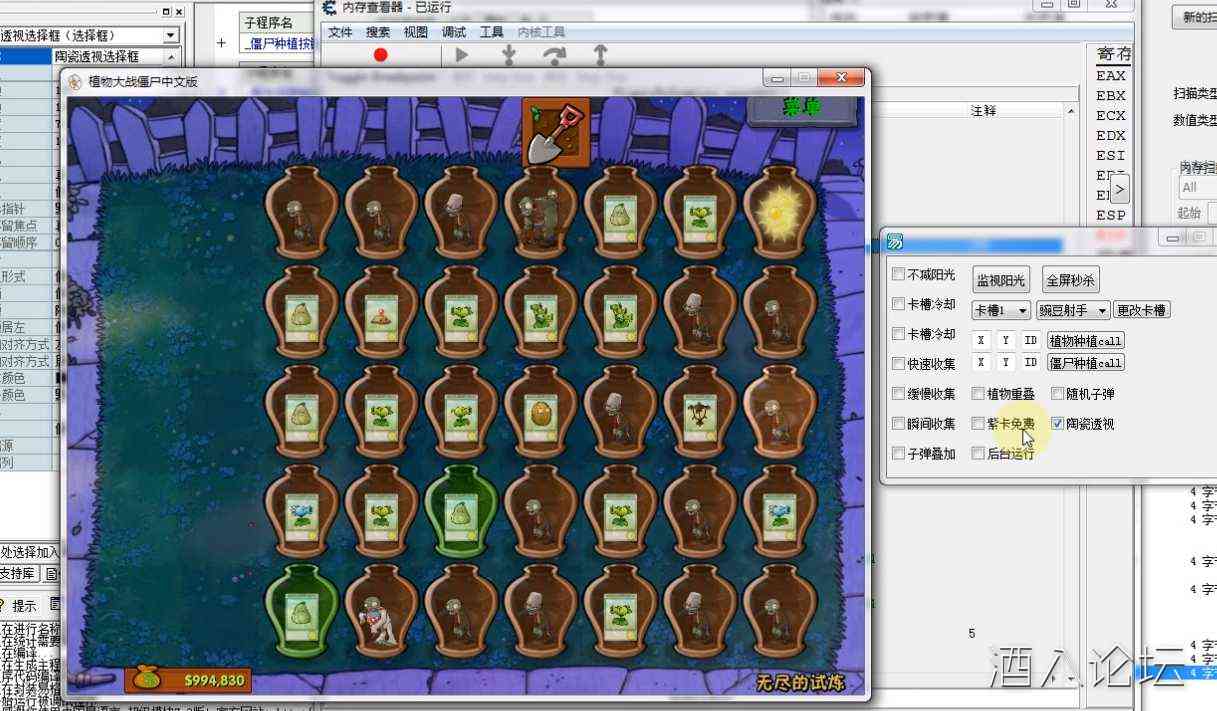The image size is (1217, 711).
Task: Tick the 随机子弹 checkbox
Action: coord(1058,394)
